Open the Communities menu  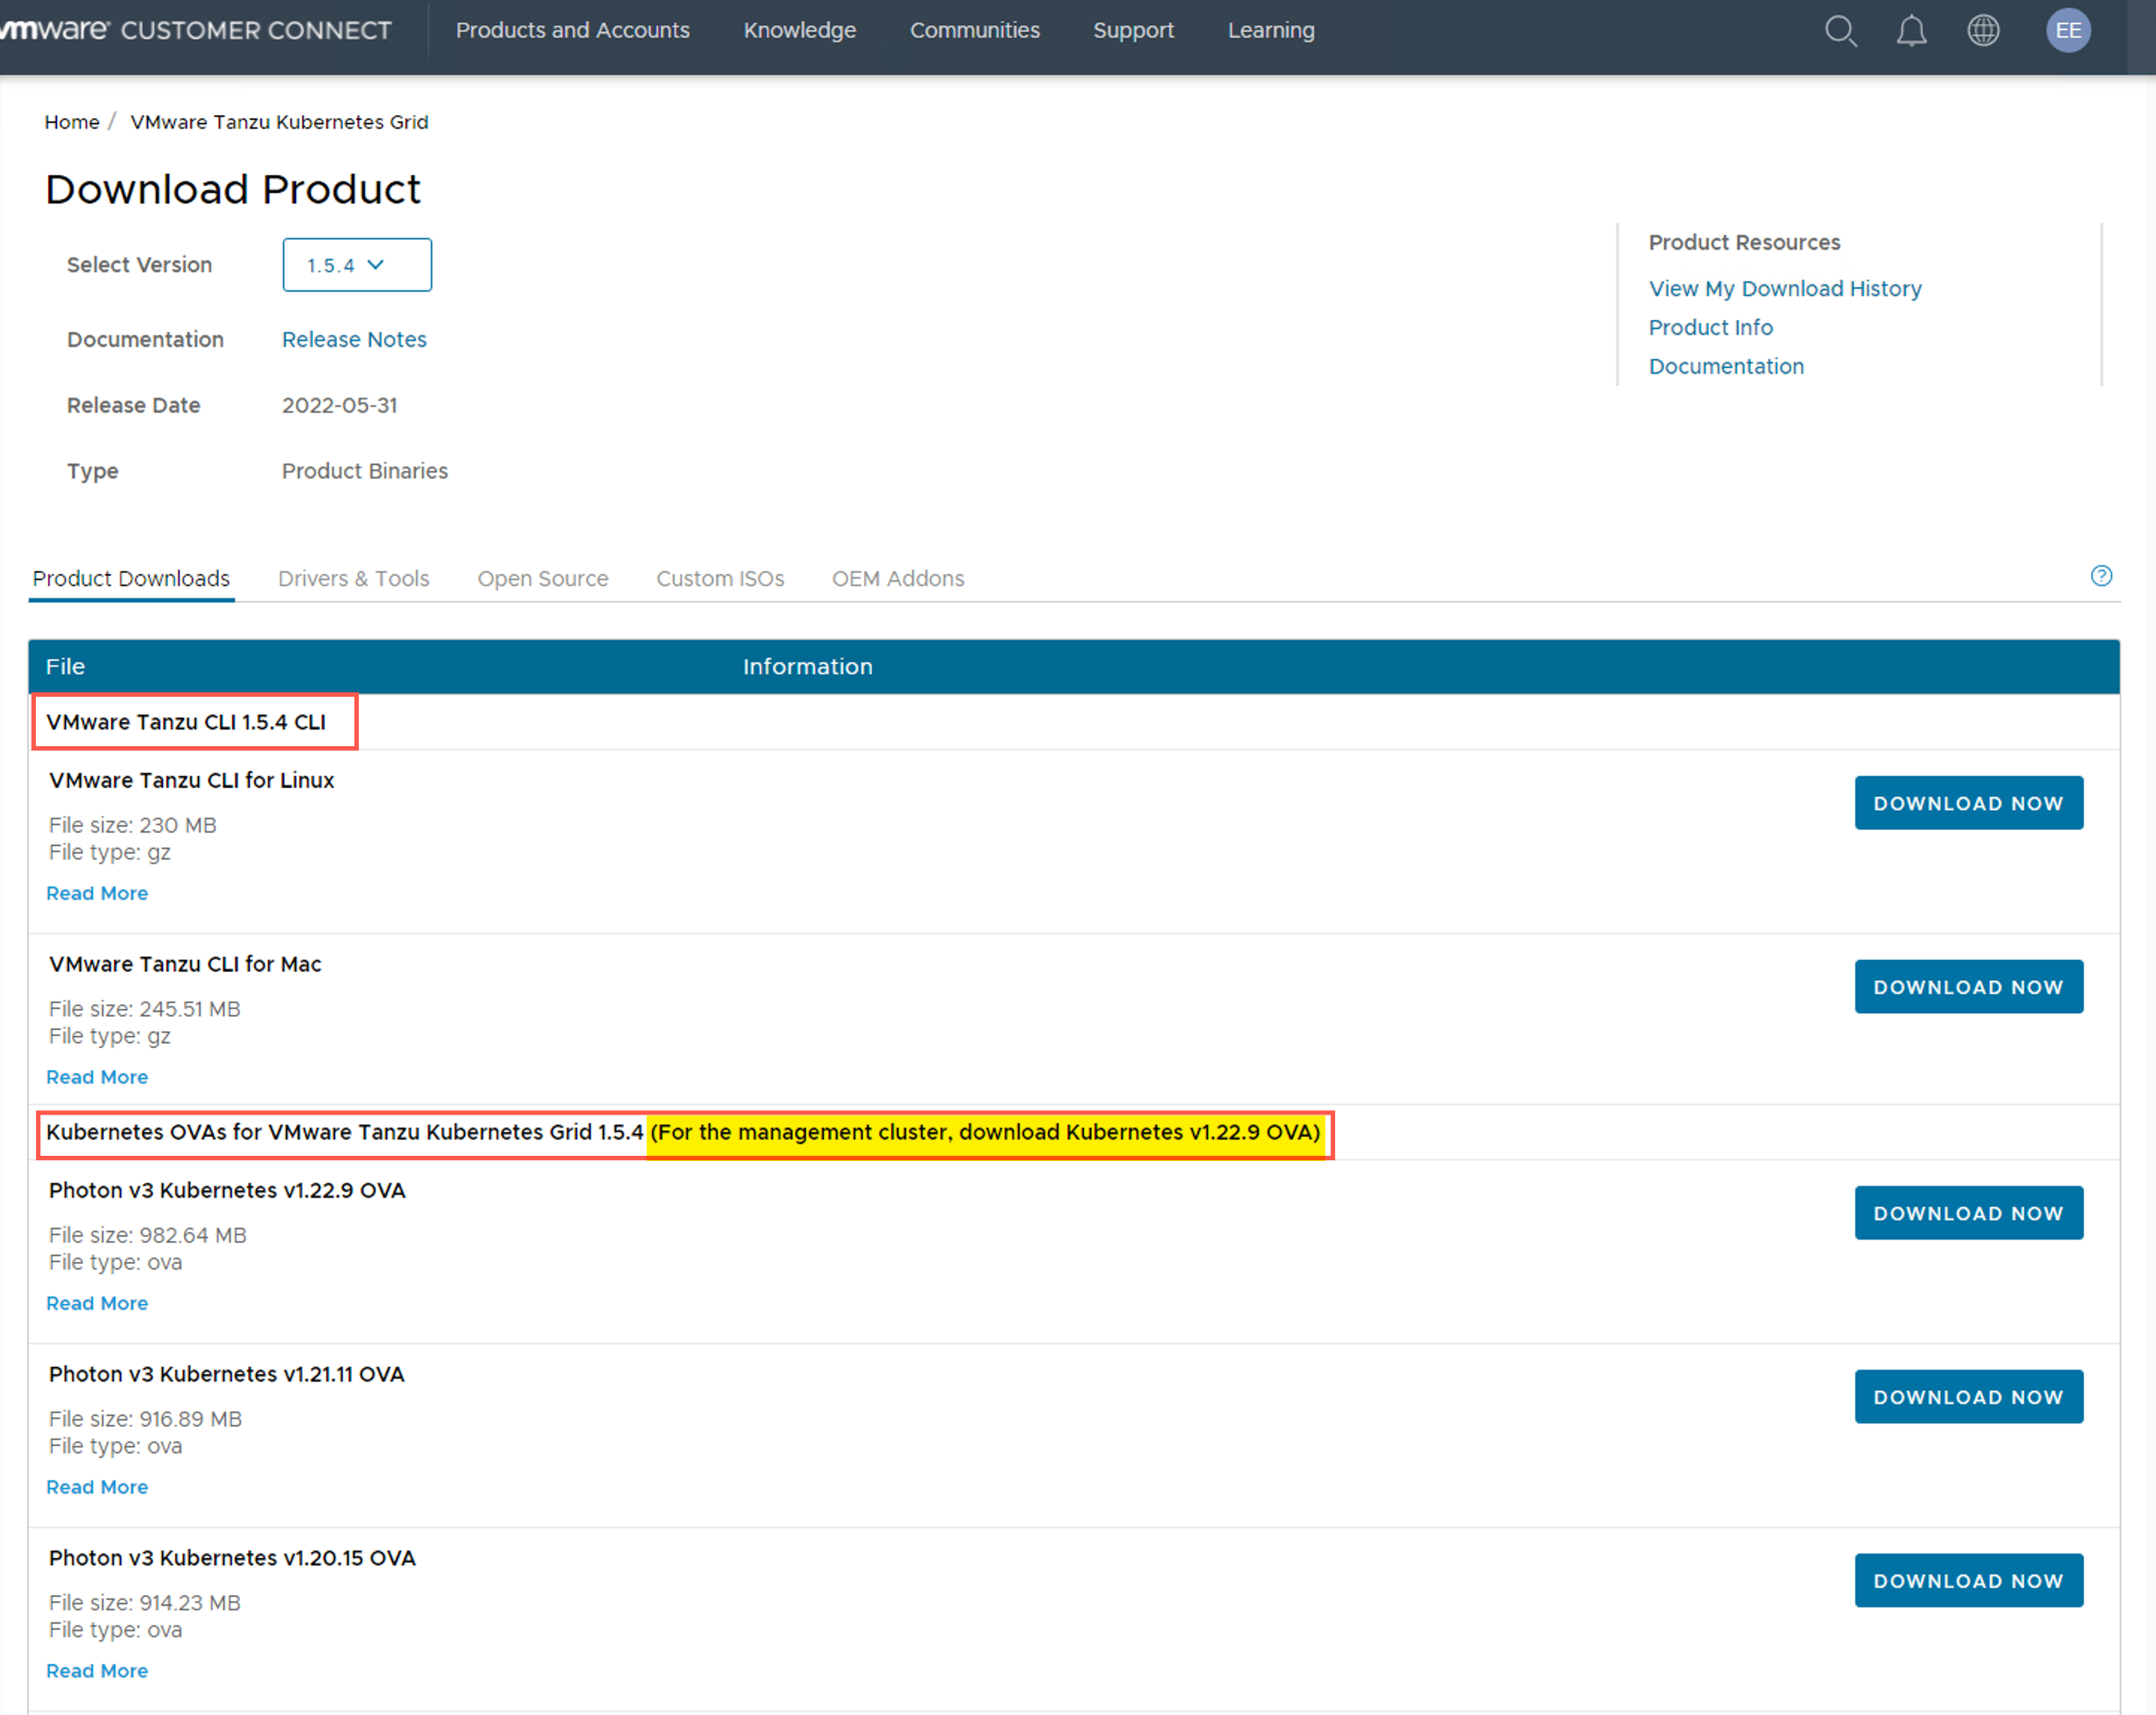coord(974,30)
